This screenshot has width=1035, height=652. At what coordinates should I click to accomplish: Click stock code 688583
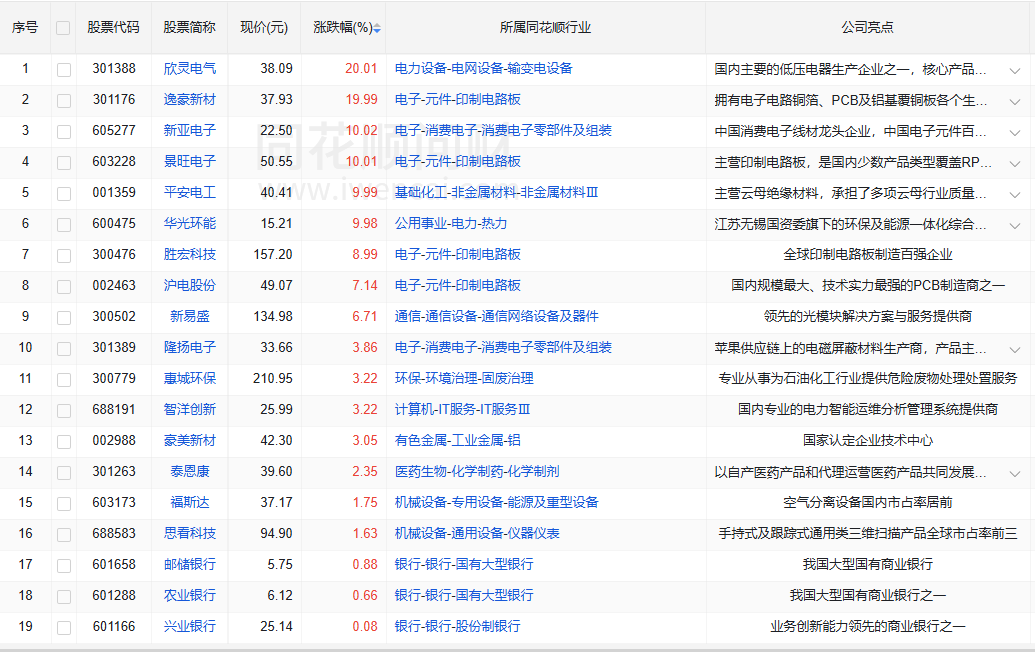click(114, 533)
